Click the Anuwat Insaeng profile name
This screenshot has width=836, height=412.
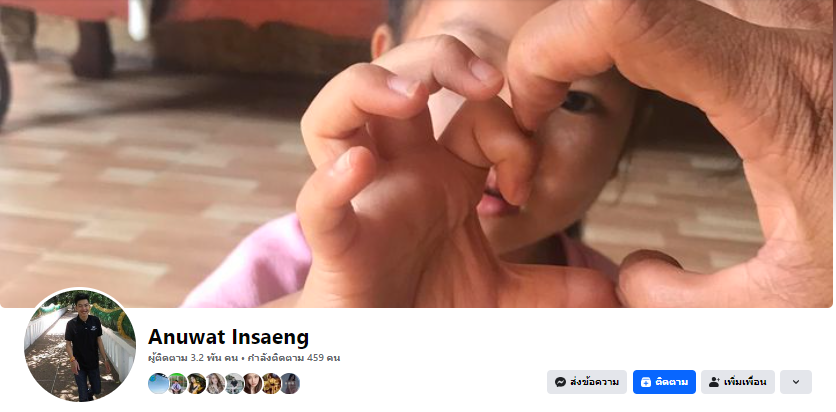(x=228, y=337)
